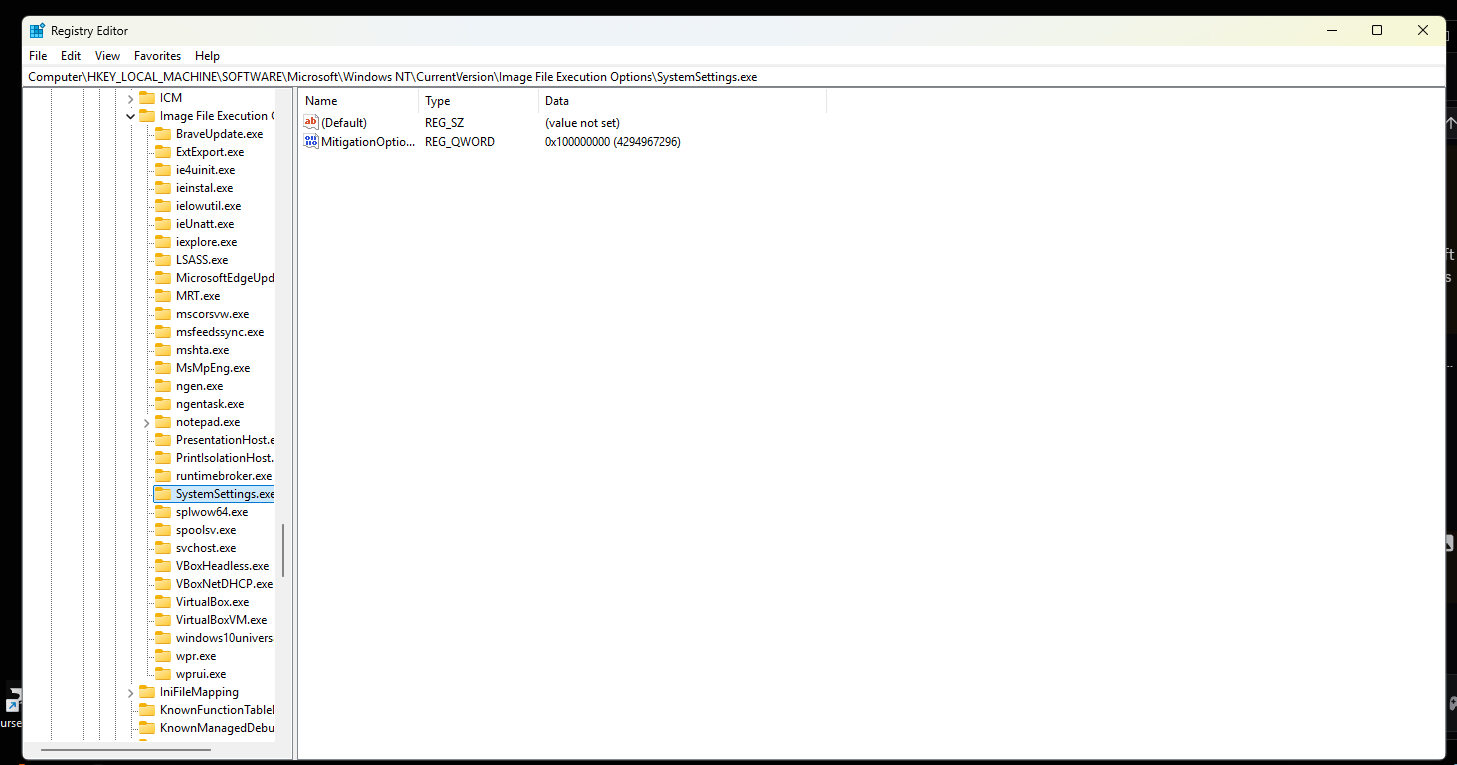Click the (Default) string value icon
Viewport: 1457px width, 765px height.
pyautogui.click(x=311, y=123)
